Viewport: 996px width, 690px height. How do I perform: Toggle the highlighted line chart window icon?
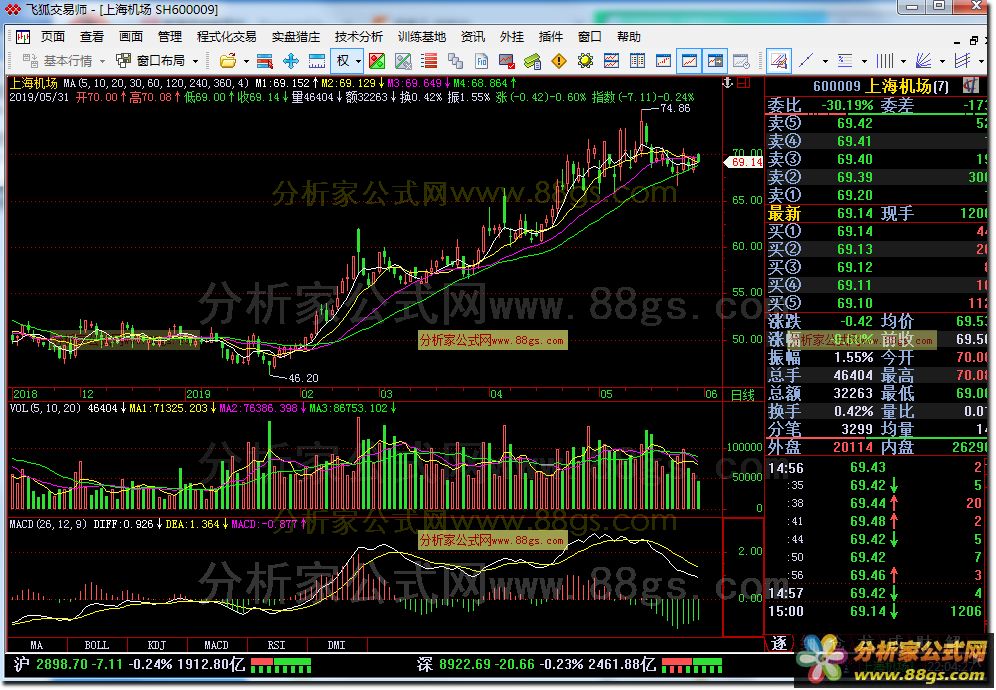coord(689,61)
